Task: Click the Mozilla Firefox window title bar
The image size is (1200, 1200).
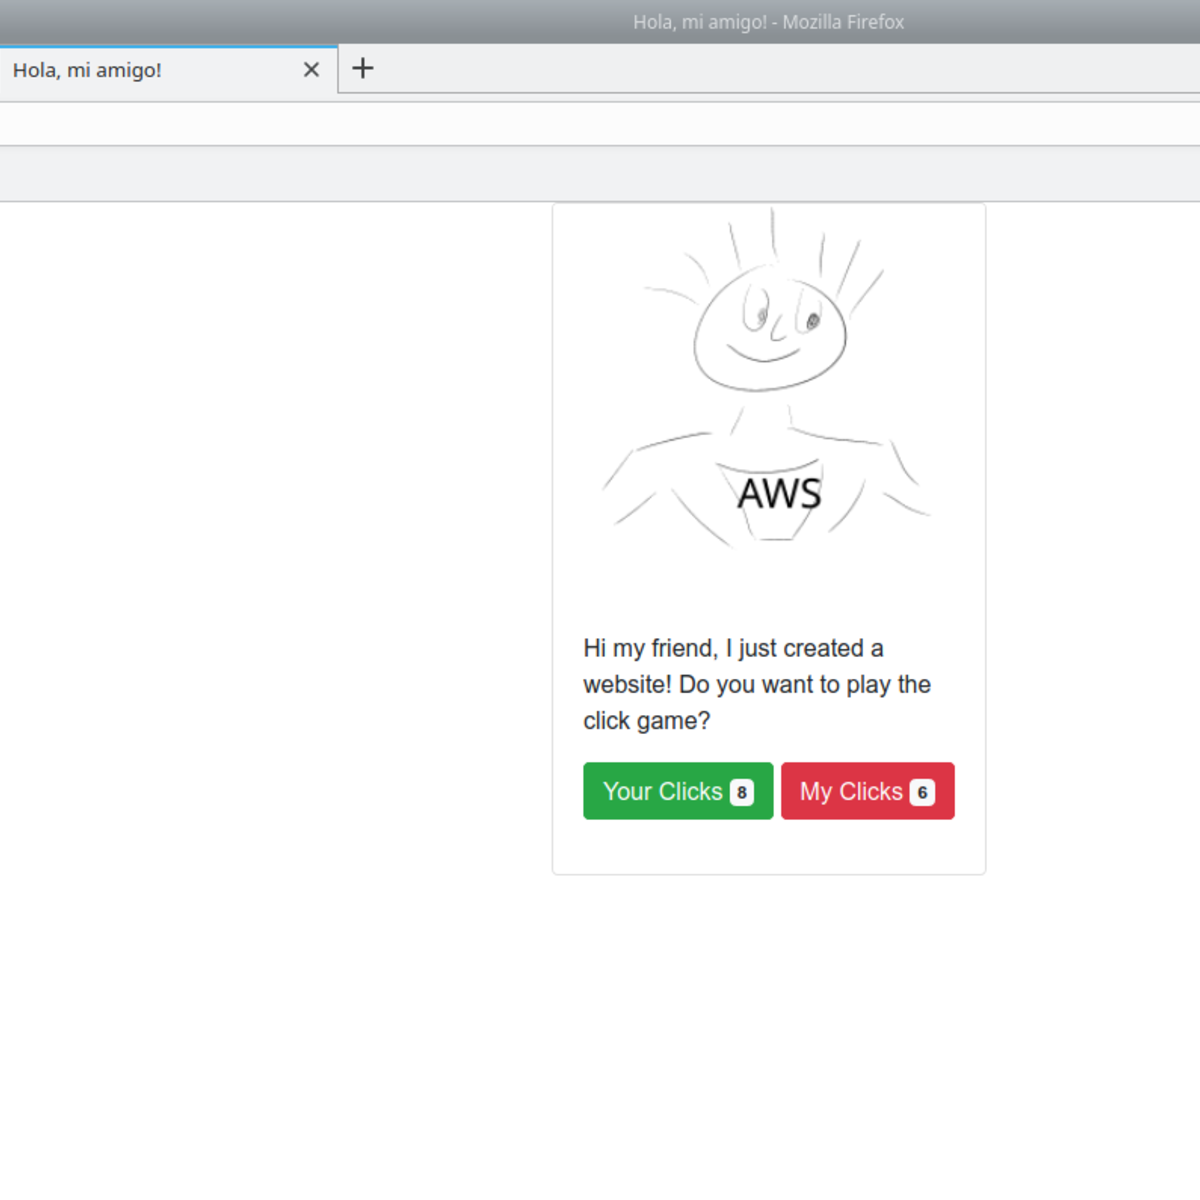Action: pyautogui.click(x=600, y=21)
